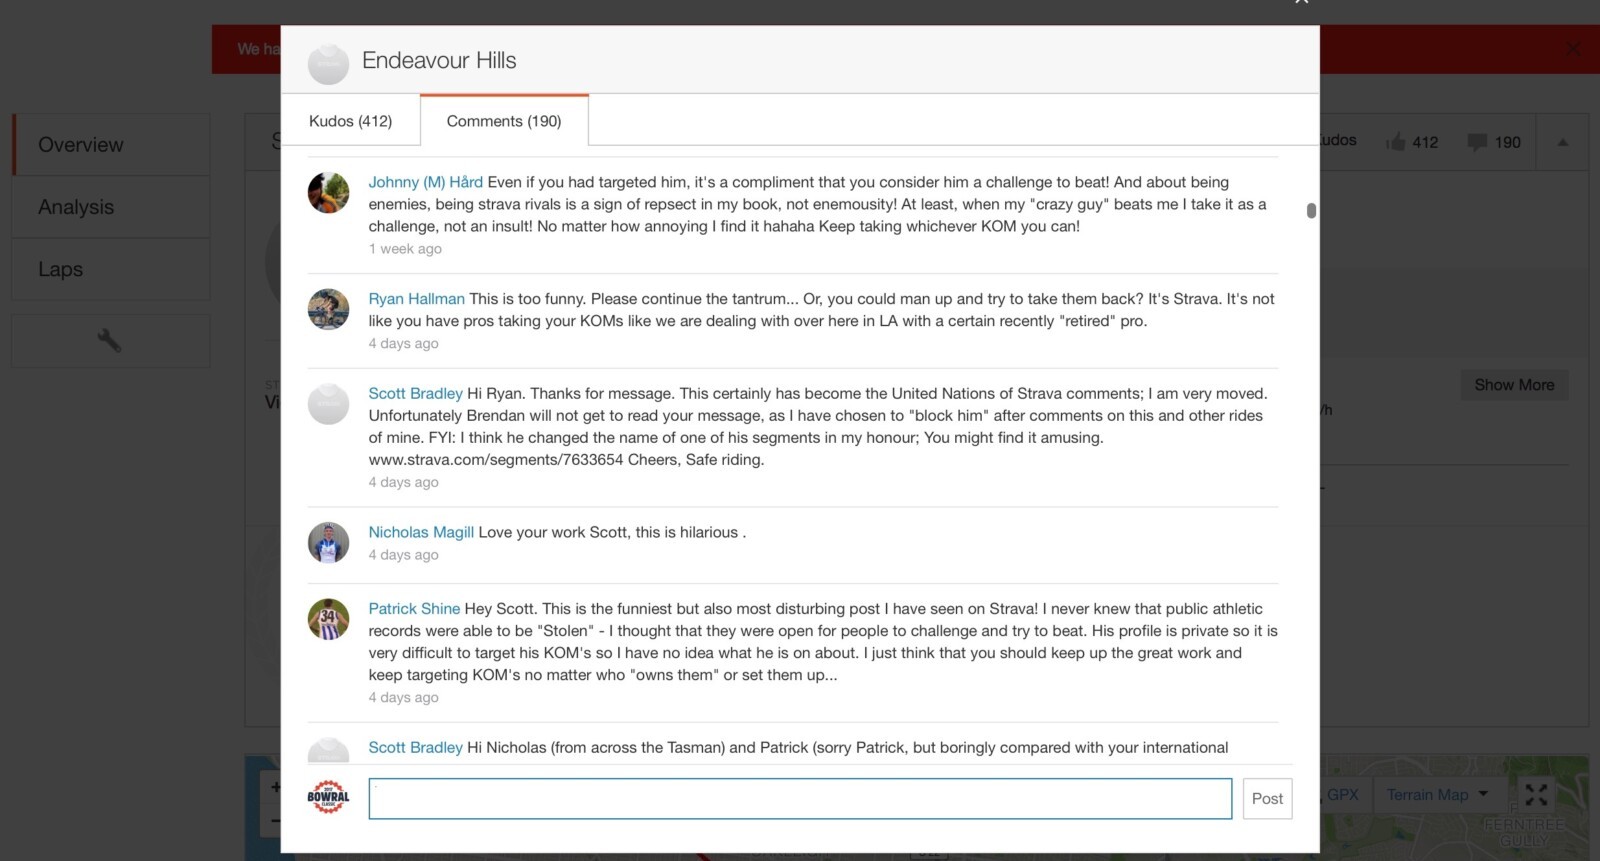Click the Endeavour Hills header avatar
Viewport: 1600px width, 861px height.
[328, 64]
